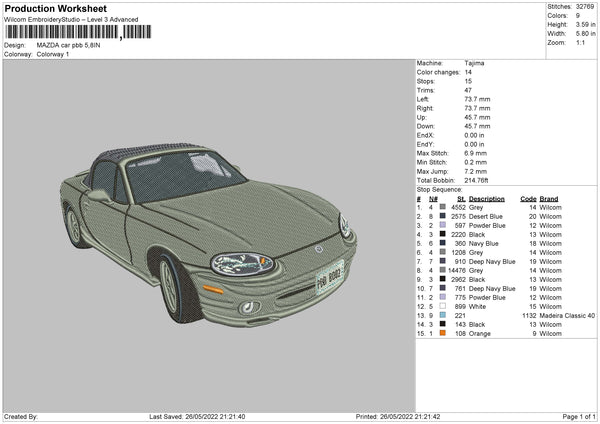Click the white swatch in row 12
The height and width of the screenshot is (424, 600).
tap(442, 306)
